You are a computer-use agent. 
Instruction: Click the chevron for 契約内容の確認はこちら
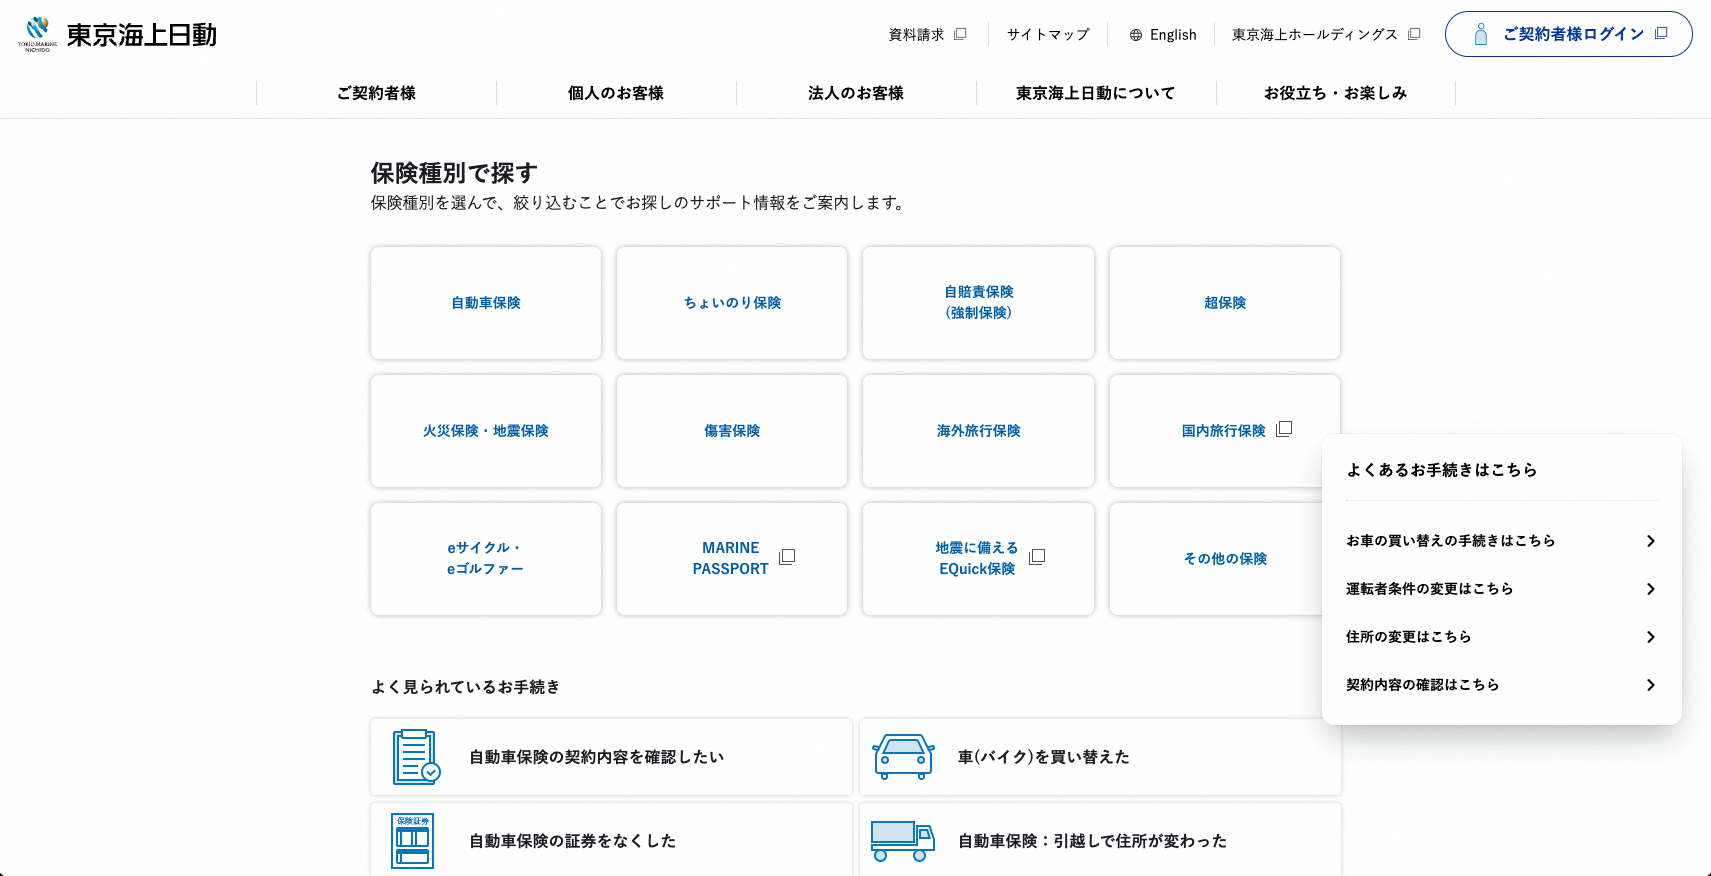click(1651, 685)
